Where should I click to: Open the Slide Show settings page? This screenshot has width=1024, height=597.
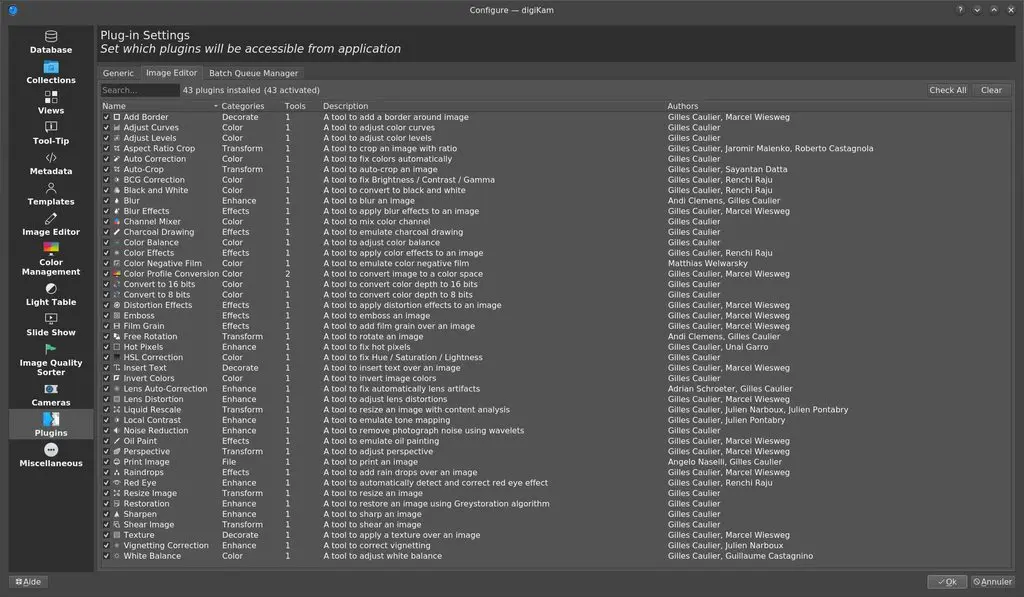pos(49,328)
